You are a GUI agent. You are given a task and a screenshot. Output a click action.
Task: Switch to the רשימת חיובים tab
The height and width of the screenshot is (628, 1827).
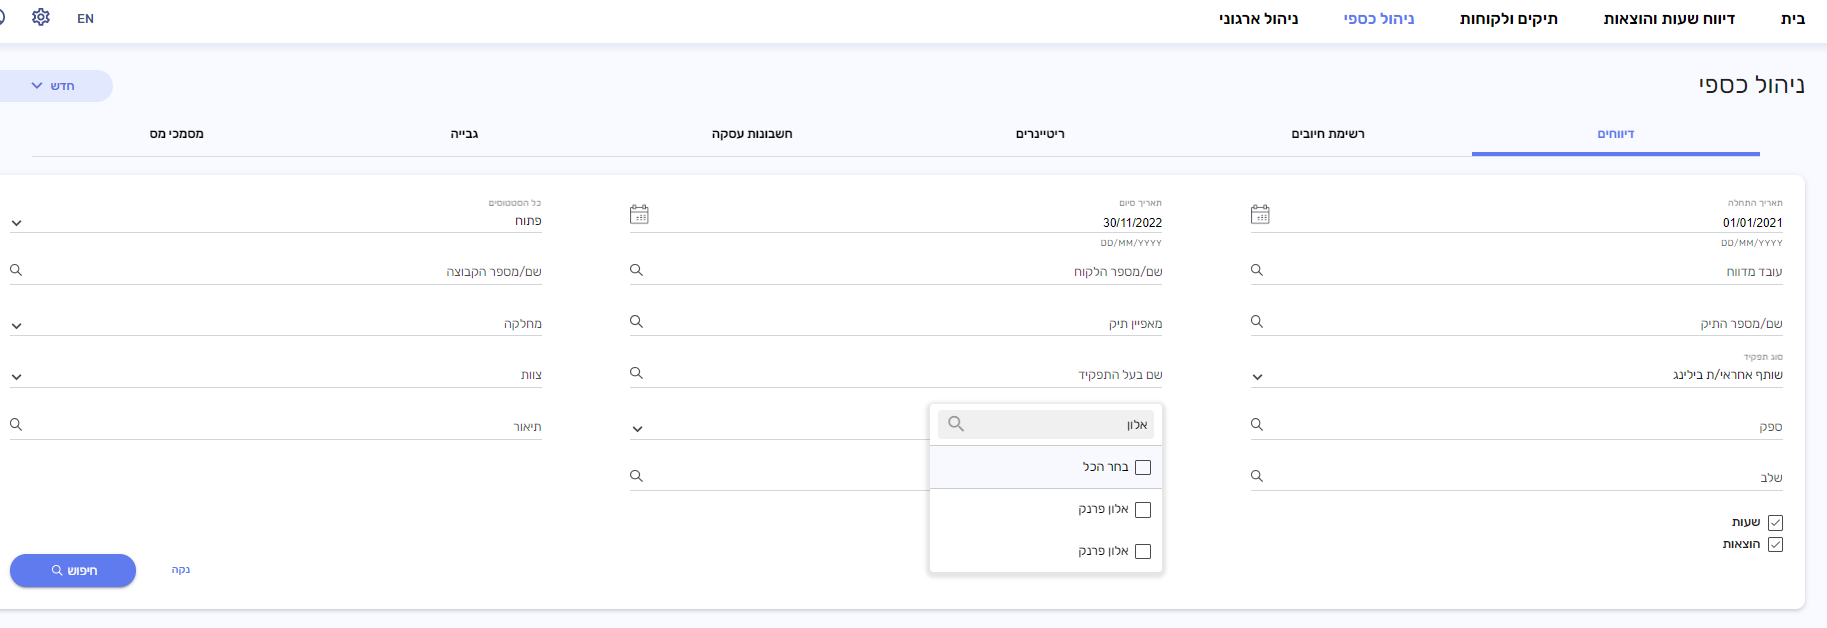pos(1327,134)
